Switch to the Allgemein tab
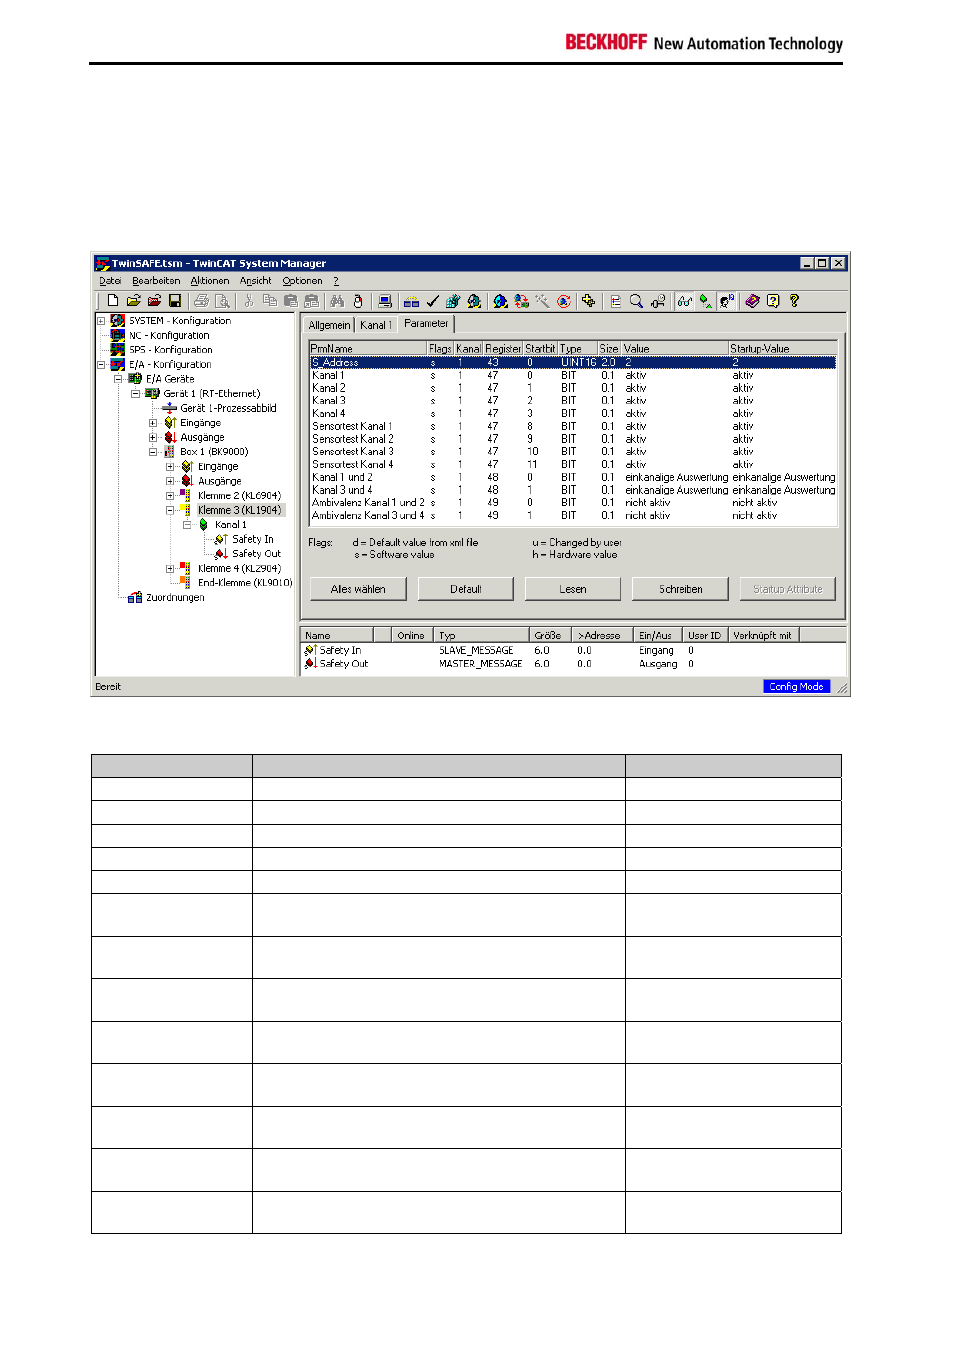Viewport: 954px width, 1350px height. [329, 325]
